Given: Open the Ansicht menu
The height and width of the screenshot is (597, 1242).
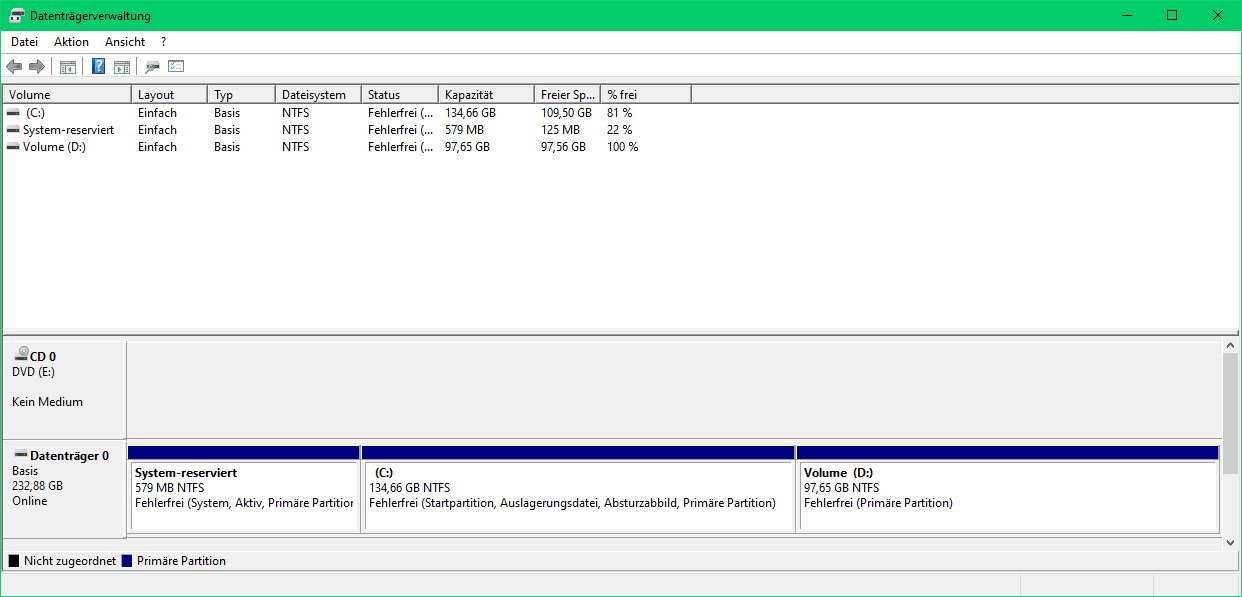Looking at the screenshot, I should [125, 42].
